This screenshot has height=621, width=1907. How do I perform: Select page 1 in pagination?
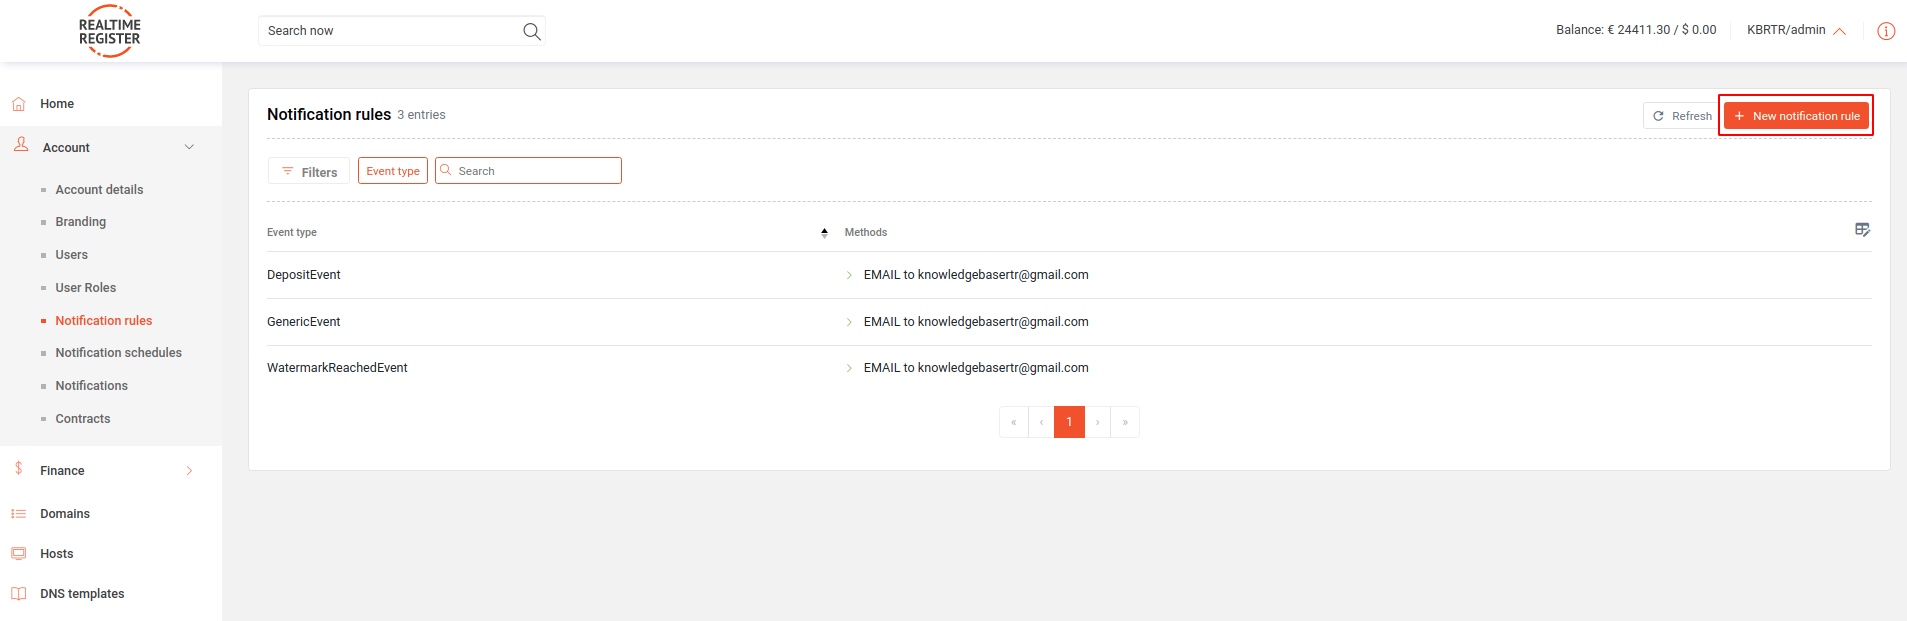tap(1069, 422)
